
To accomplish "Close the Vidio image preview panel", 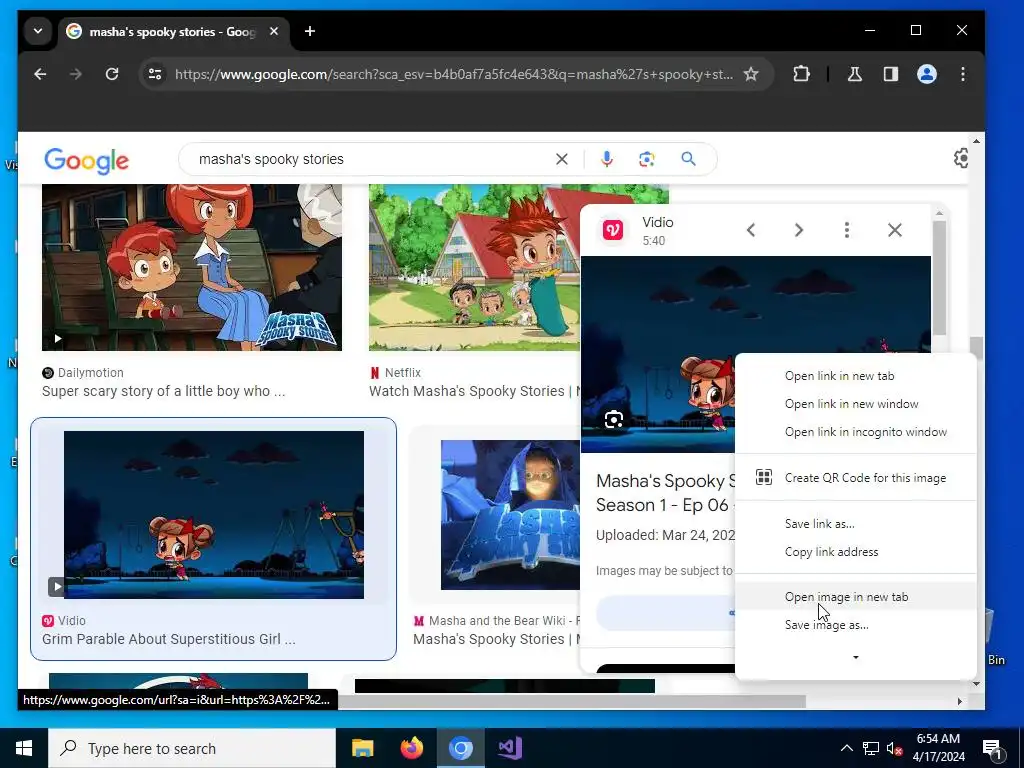I will pos(895,230).
